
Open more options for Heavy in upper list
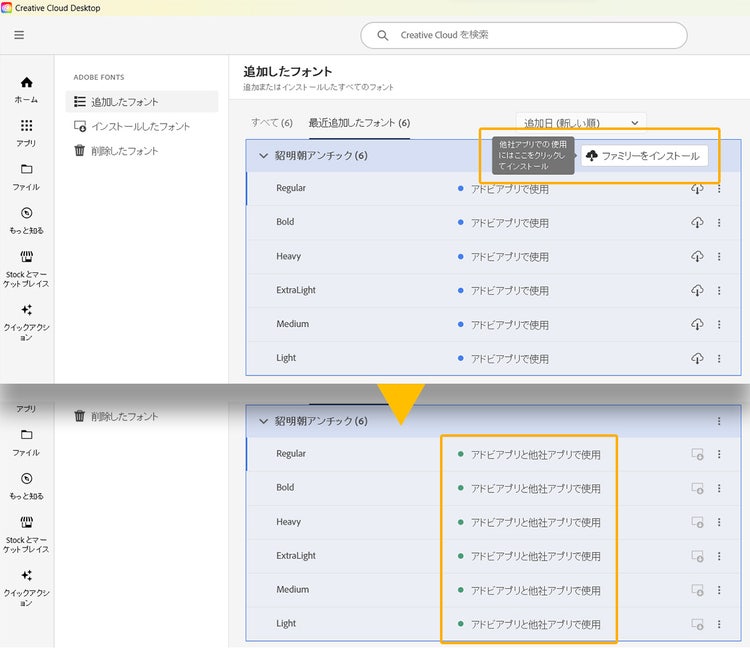point(719,256)
